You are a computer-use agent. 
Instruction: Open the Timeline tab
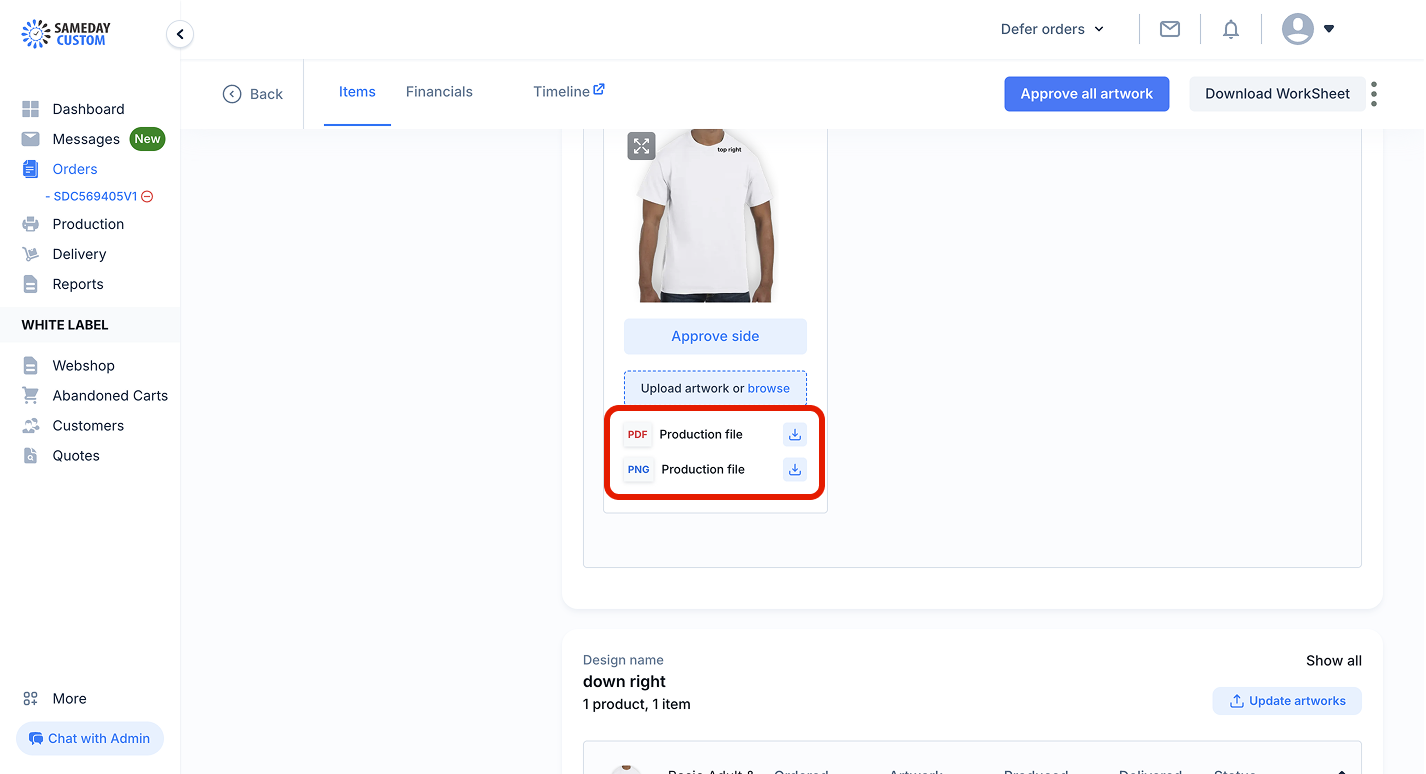(x=568, y=92)
